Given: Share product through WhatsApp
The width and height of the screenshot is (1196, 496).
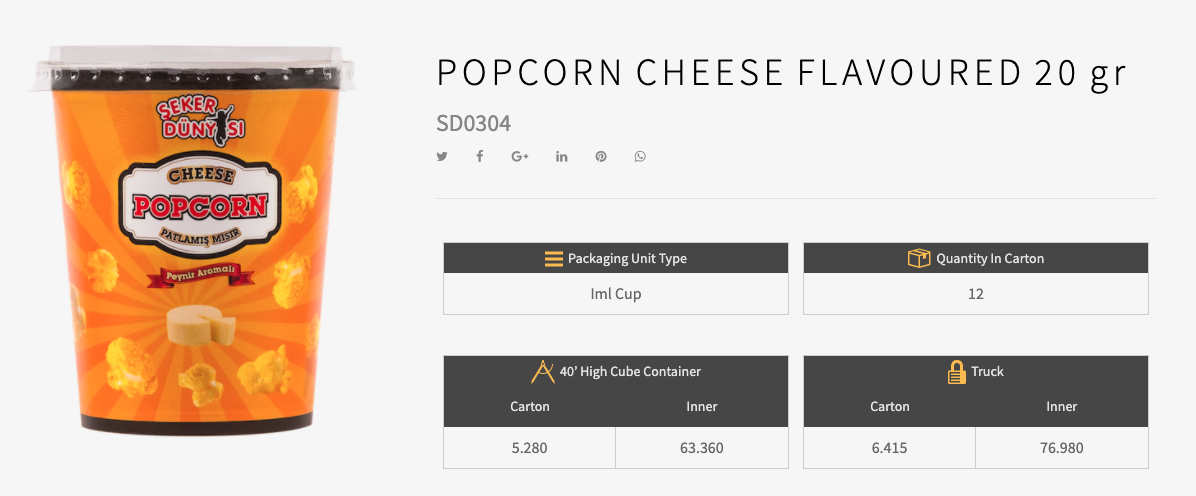Looking at the screenshot, I should [x=640, y=157].
